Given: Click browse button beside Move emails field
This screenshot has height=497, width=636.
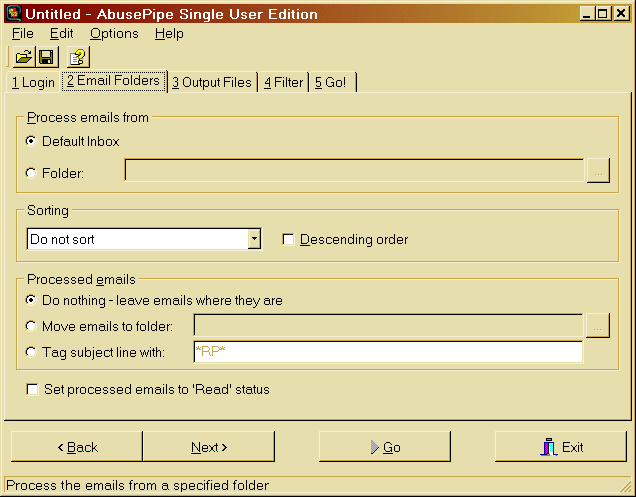Looking at the screenshot, I should 597,325.
